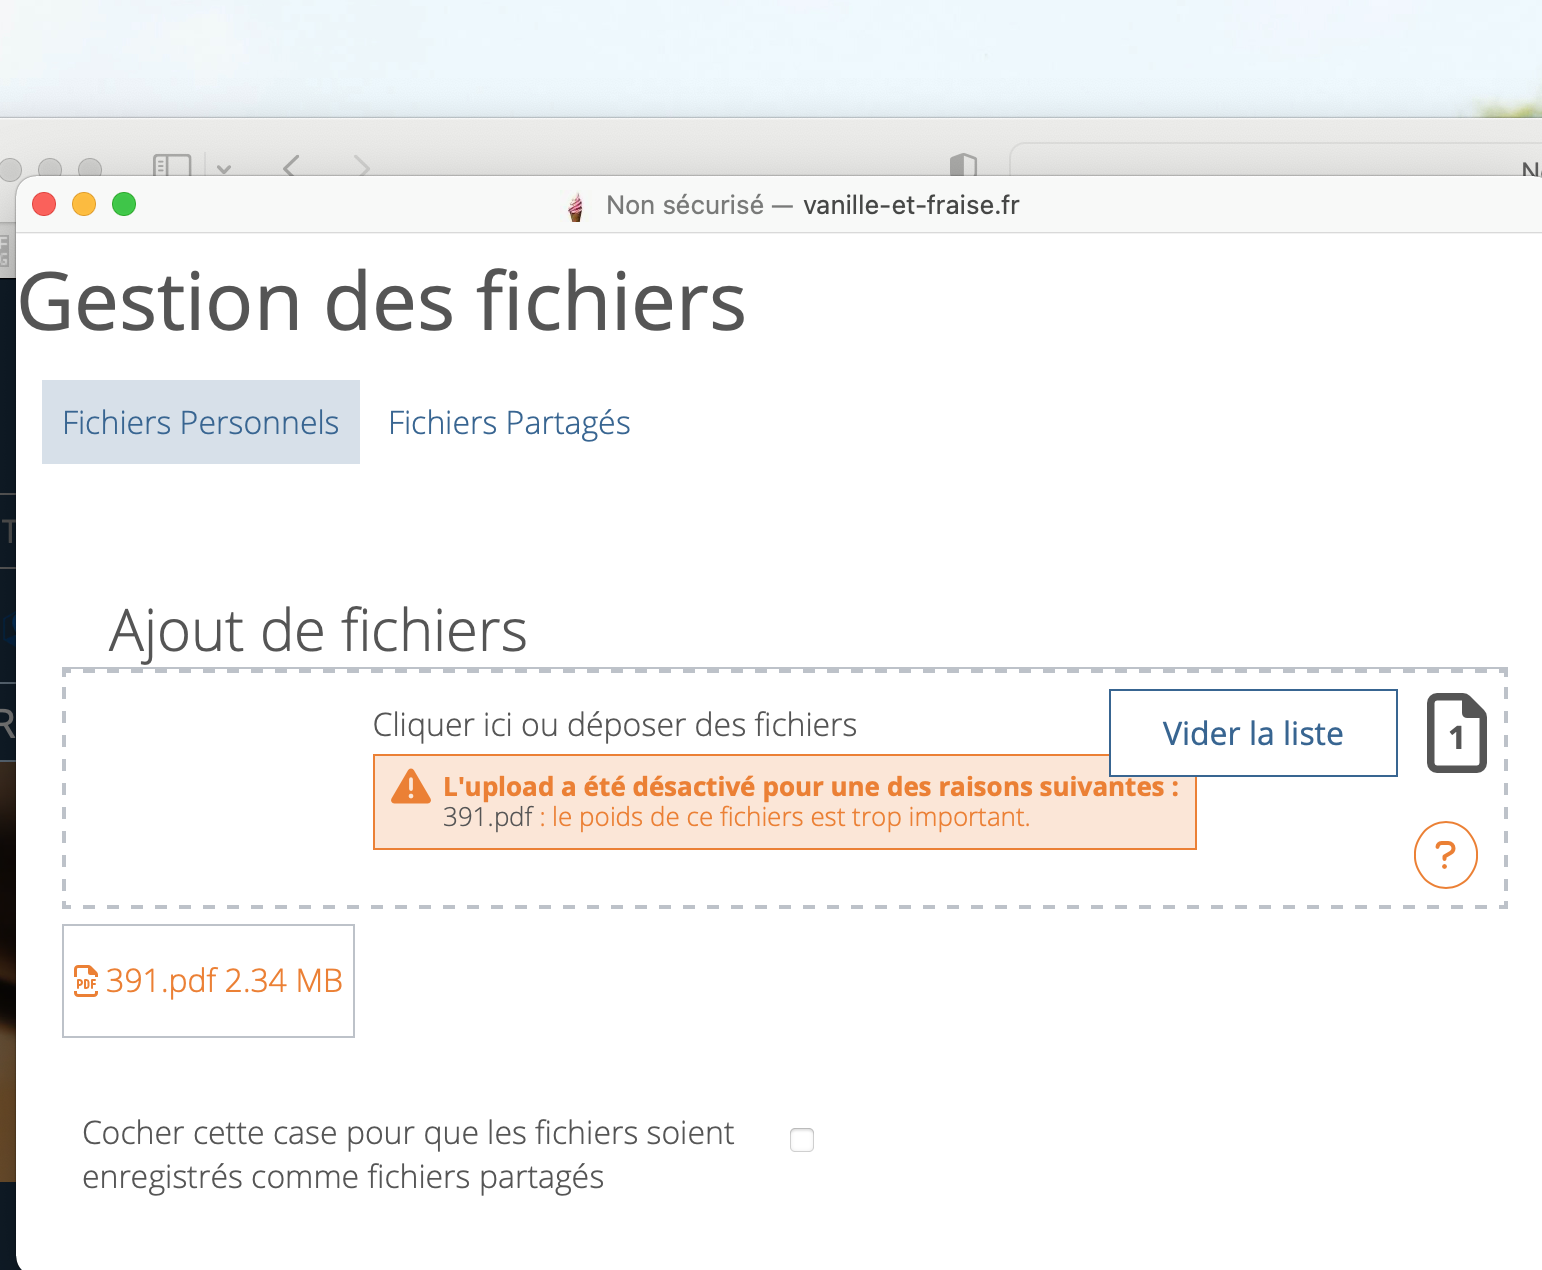Open the orange question mark help icon
Image resolution: width=1542 pixels, height=1270 pixels.
pyautogui.click(x=1445, y=855)
